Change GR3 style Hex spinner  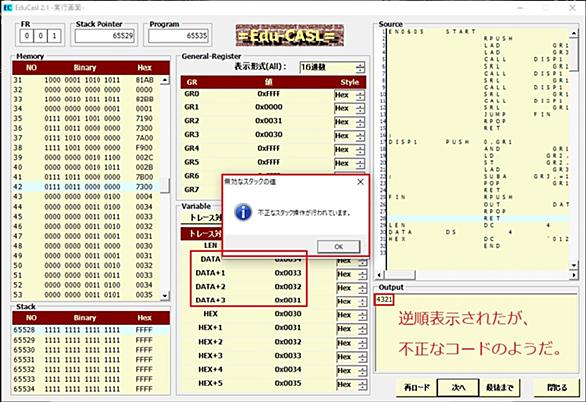[x=360, y=136]
